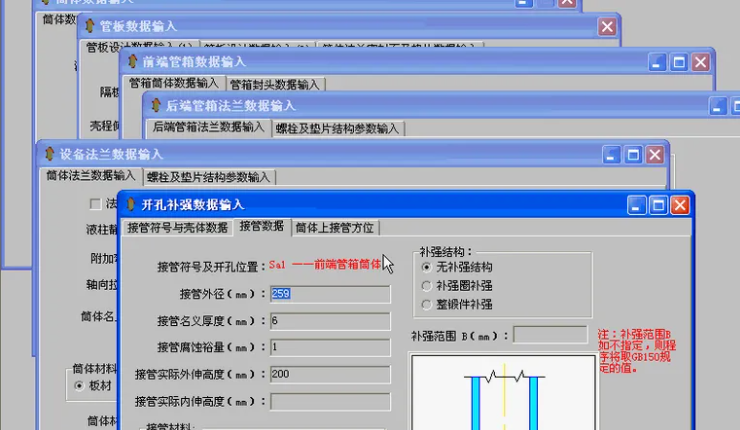The height and width of the screenshot is (430, 740).
Task: Maximize the 前端管箱数据输入 window
Action: pyautogui.click(x=679, y=62)
